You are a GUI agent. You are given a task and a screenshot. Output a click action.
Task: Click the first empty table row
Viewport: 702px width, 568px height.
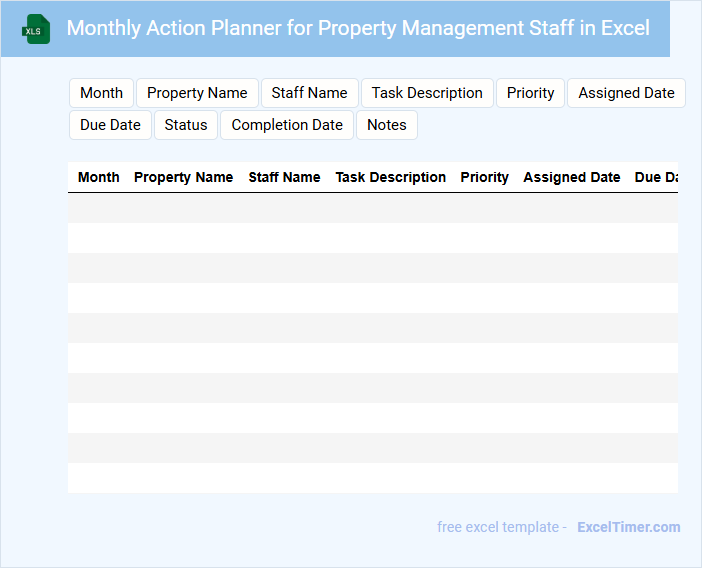pyautogui.click(x=372, y=208)
